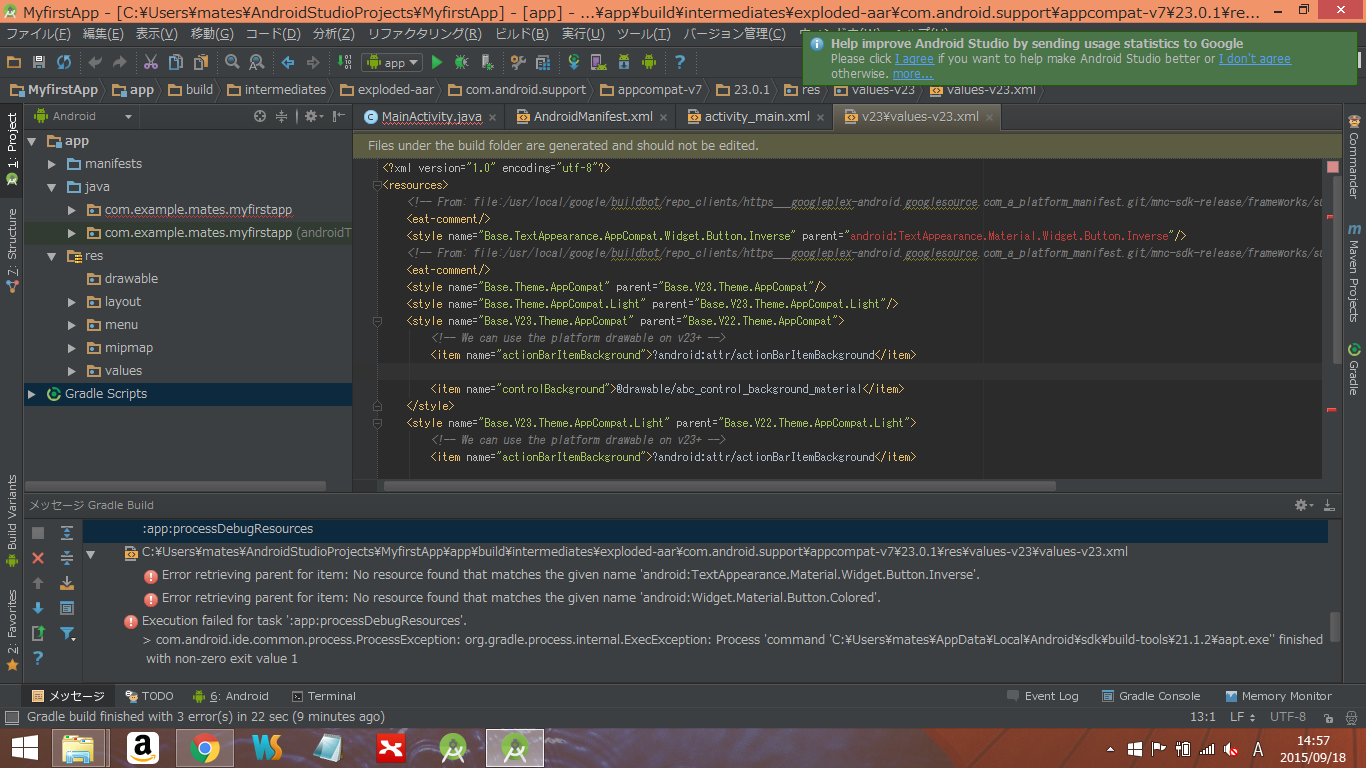Open Chrome from the Windows taskbar
1366x768 pixels.
click(x=205, y=747)
